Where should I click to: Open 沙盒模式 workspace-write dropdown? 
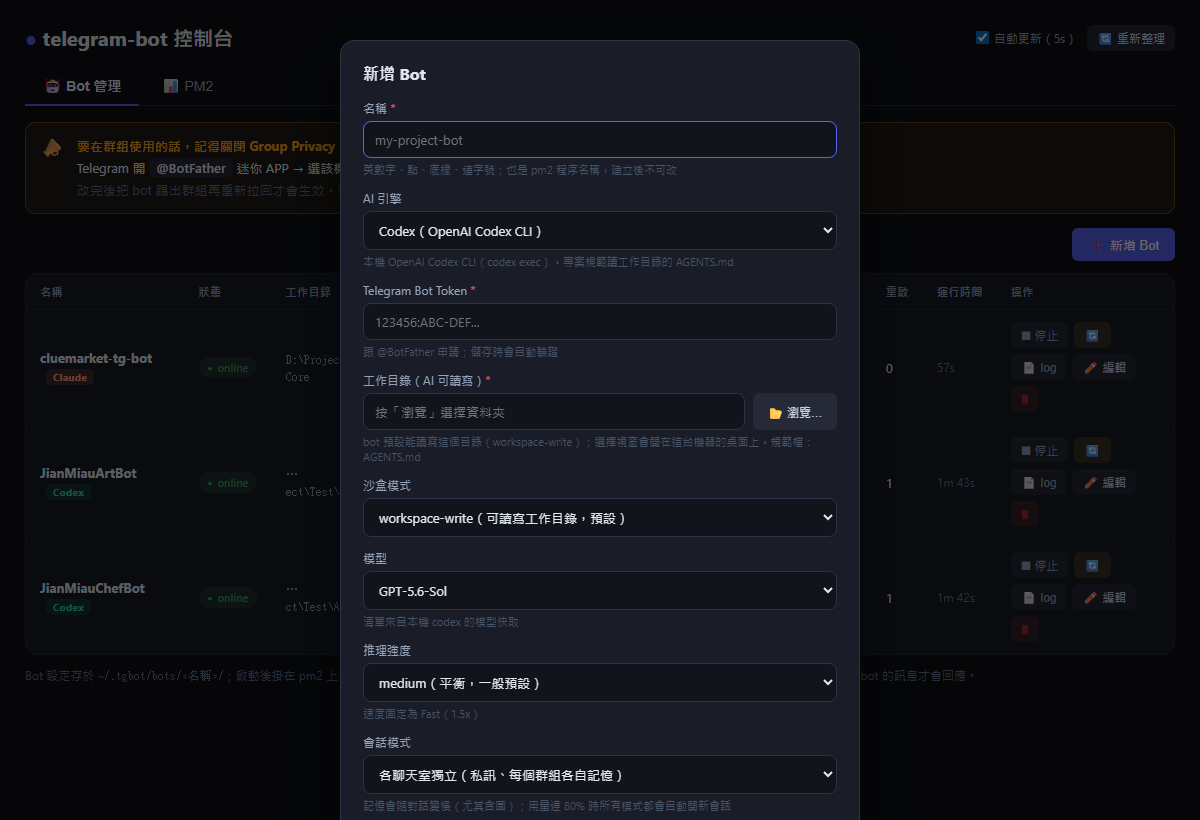[x=600, y=518]
